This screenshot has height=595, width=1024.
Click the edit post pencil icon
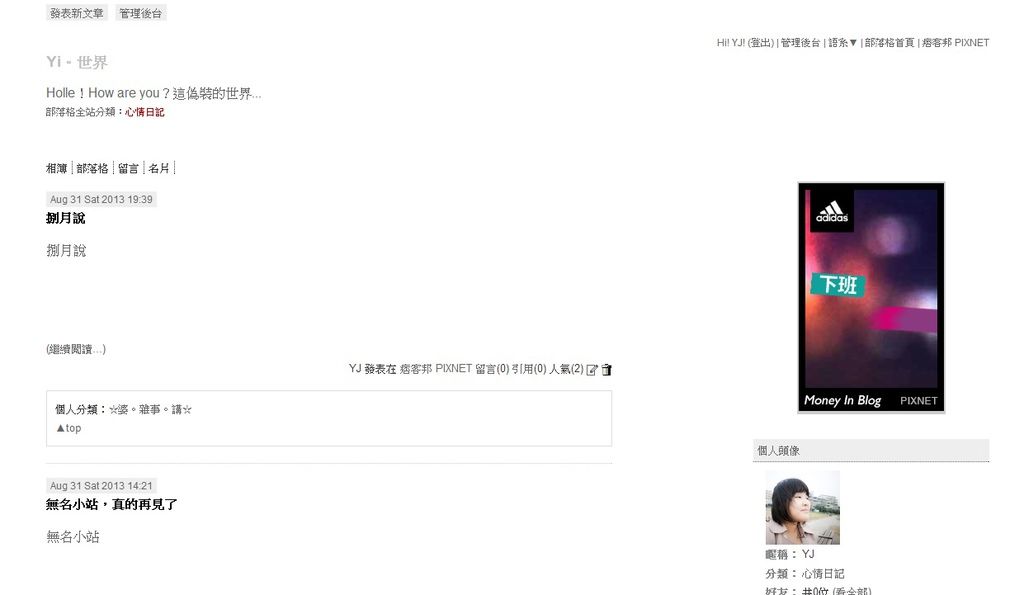pos(592,370)
